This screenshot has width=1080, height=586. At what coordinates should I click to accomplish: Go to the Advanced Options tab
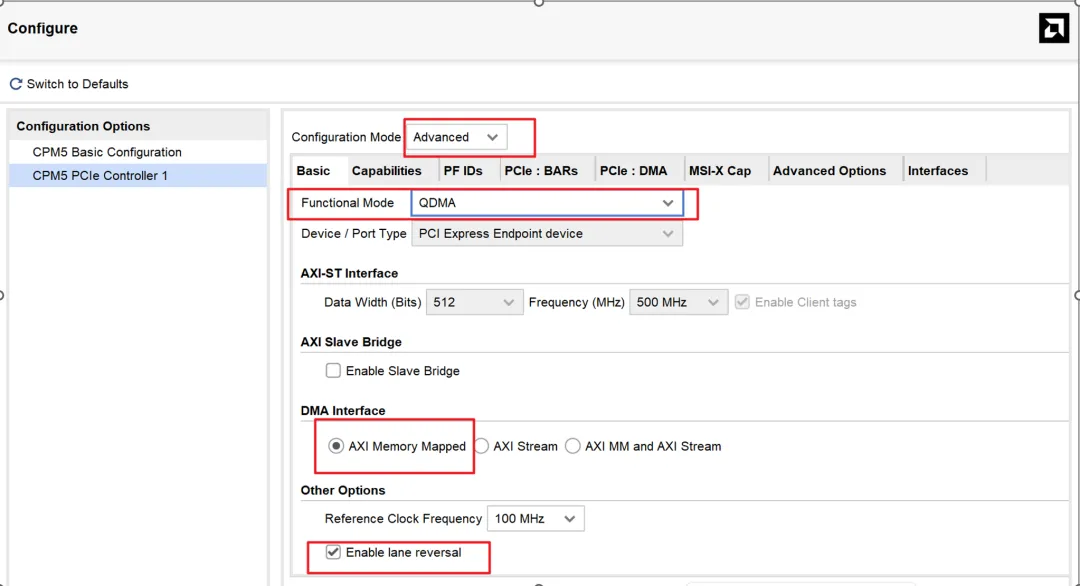tap(829, 171)
